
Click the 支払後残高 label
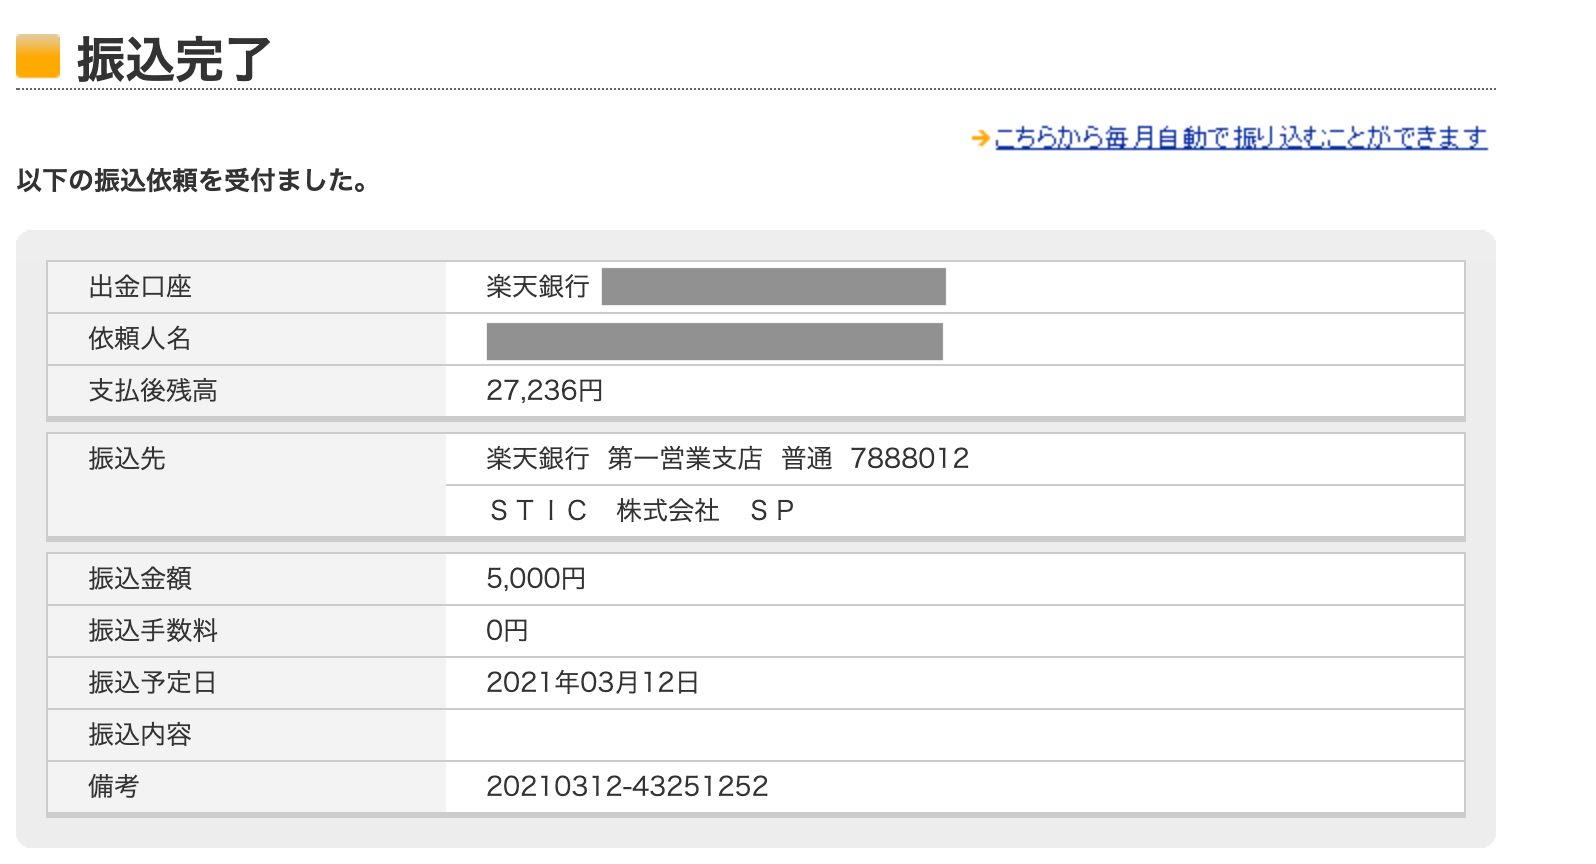click(153, 391)
